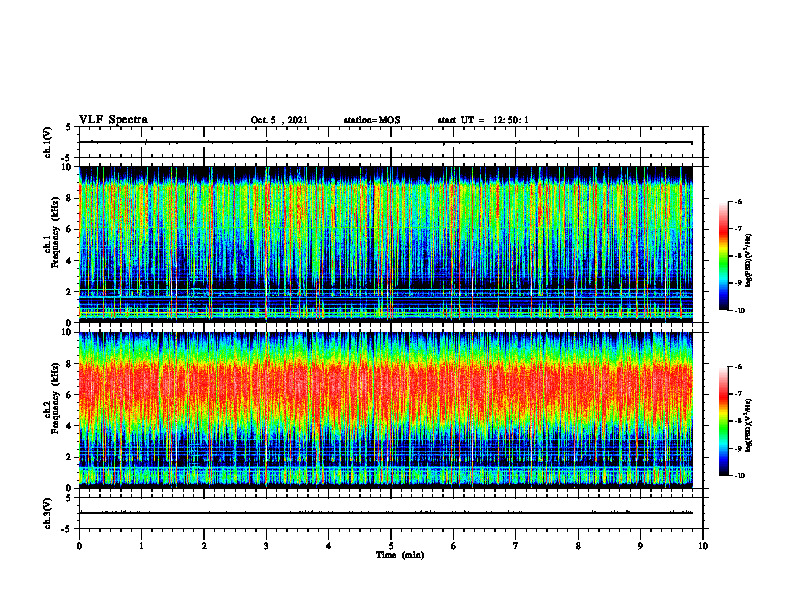Click the ch.1 PSD color scale bar
Viewport: 792px width, 612px height.
pos(724,256)
